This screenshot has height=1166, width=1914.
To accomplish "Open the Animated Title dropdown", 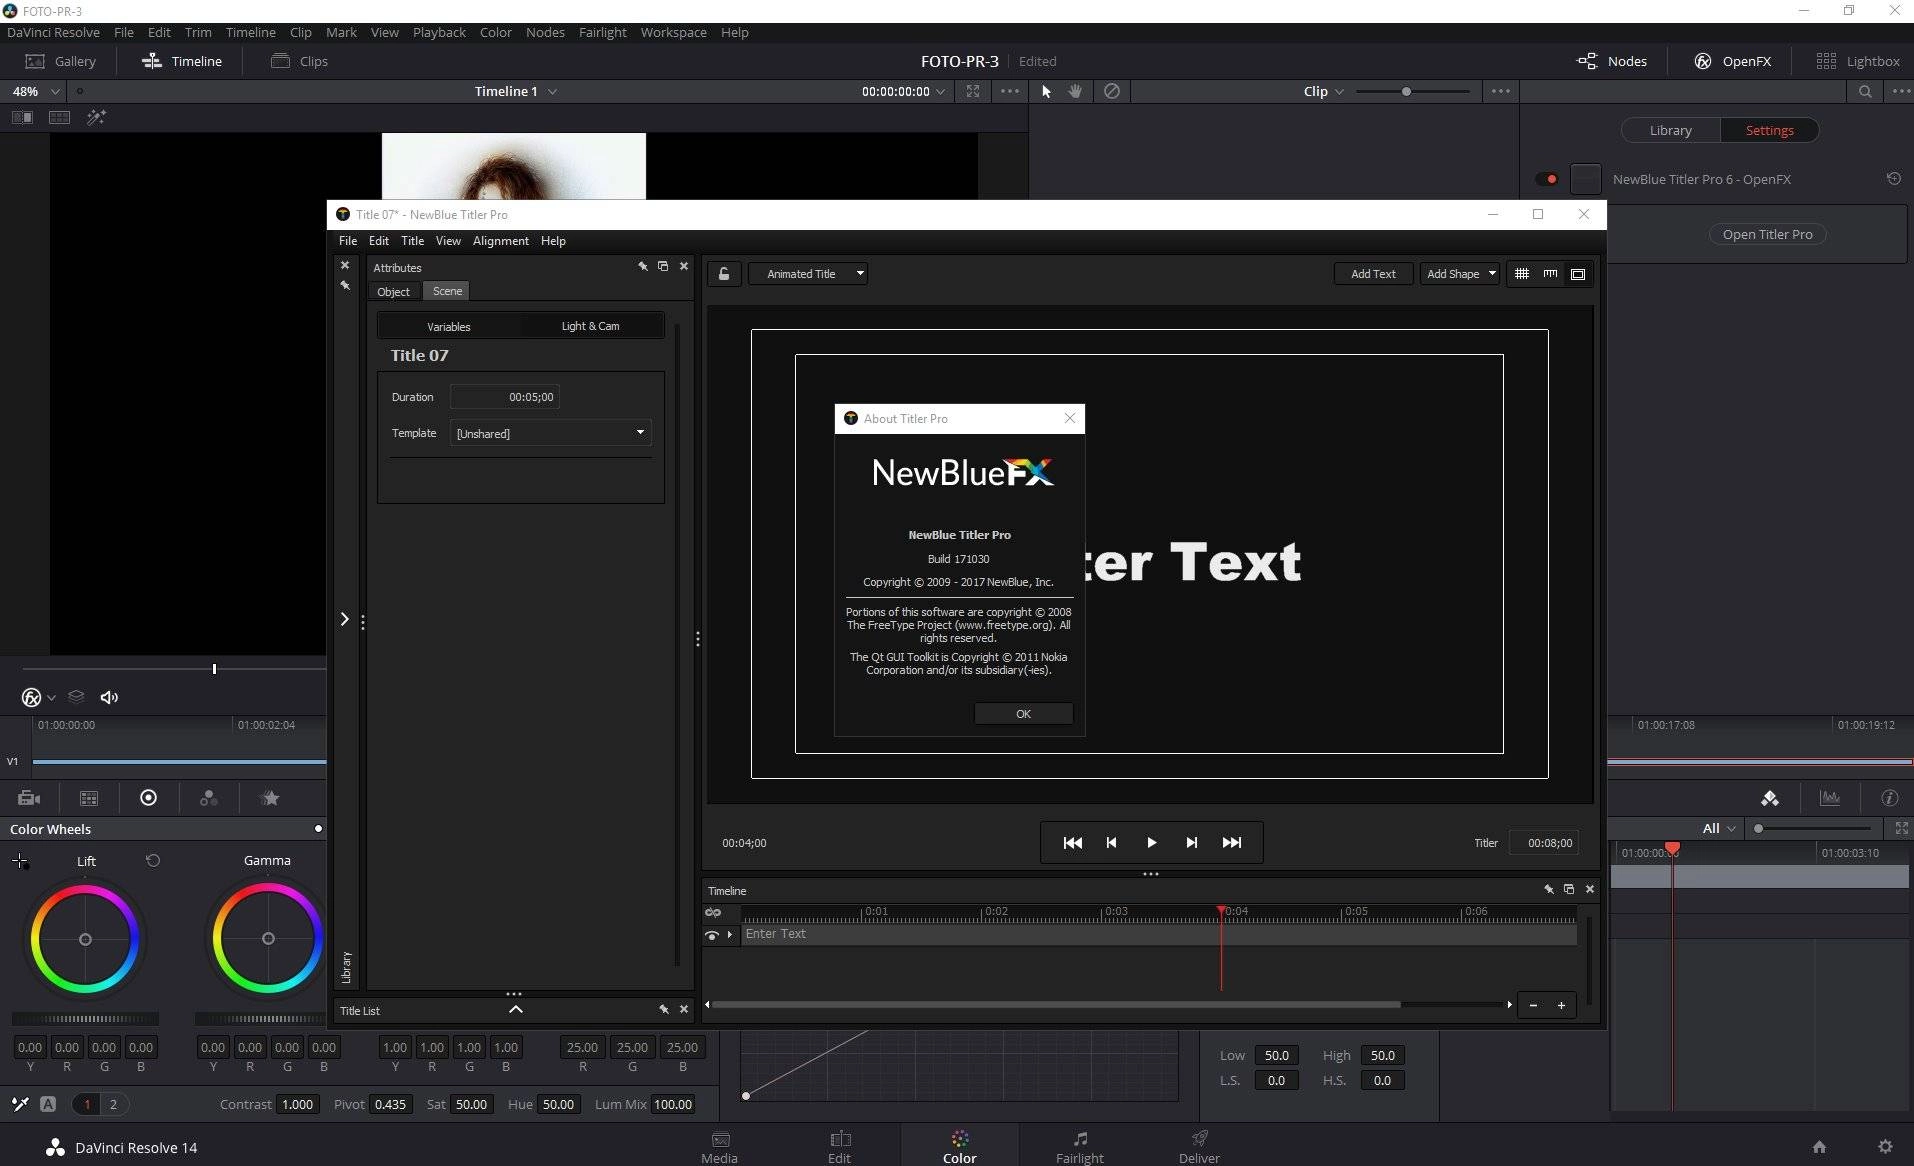I will tap(808, 274).
